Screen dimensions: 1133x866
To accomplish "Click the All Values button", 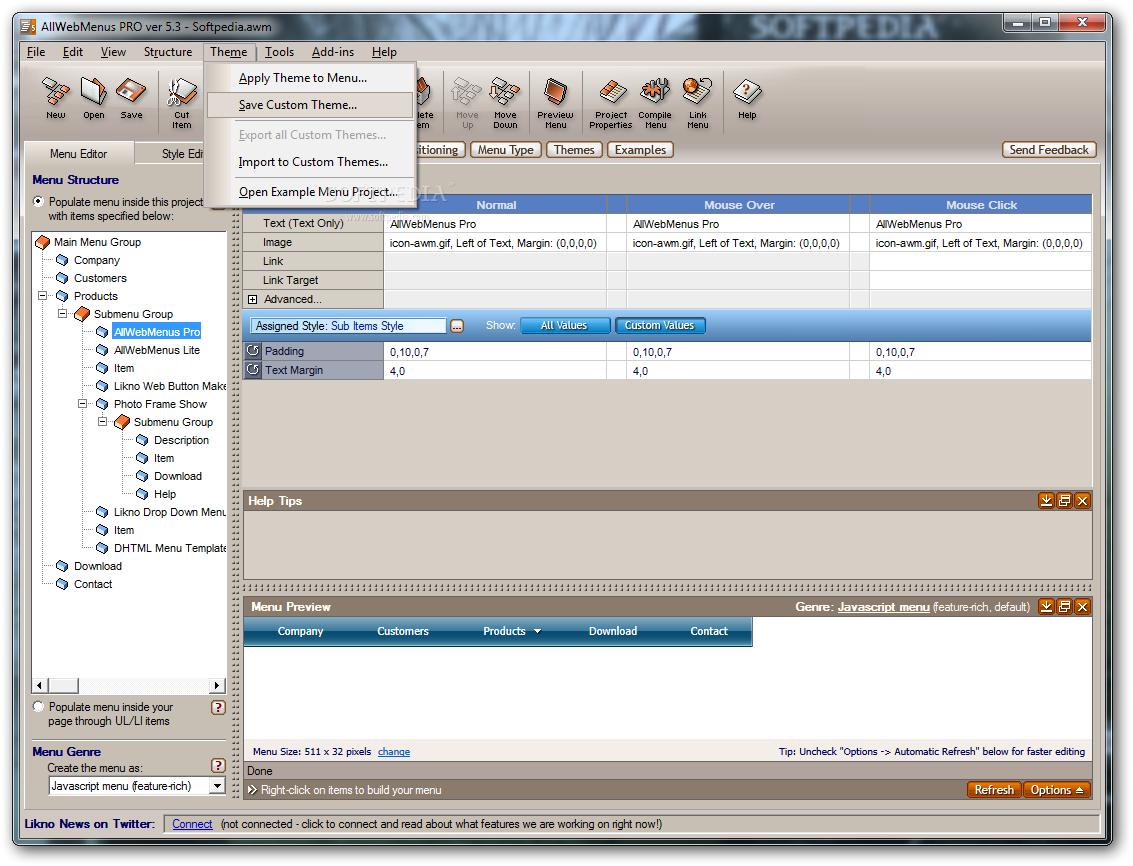I will click(564, 325).
